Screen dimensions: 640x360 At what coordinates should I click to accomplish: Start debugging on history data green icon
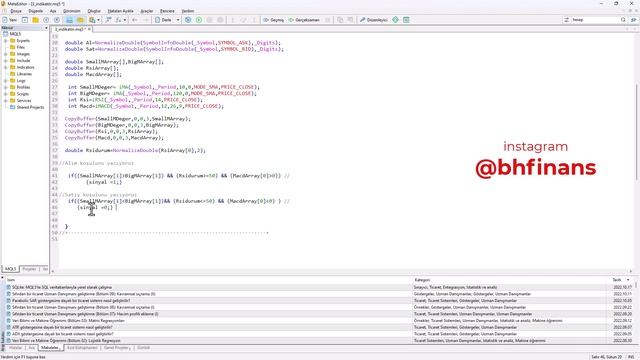click(199, 20)
